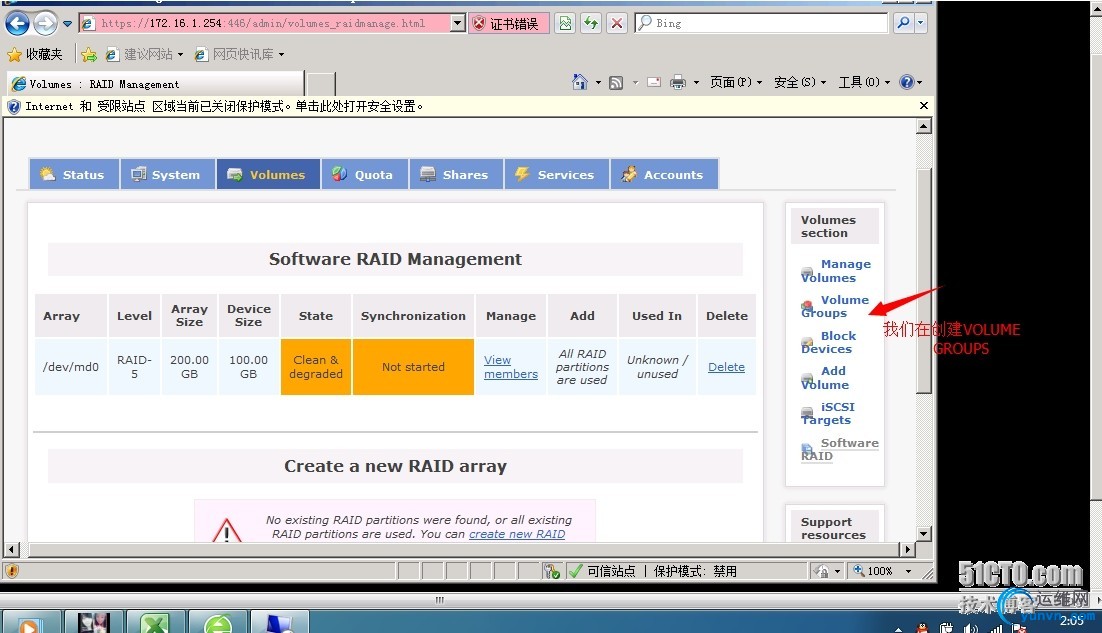Open Block Devices in the sidebar
Screen dimensions: 1102x633
point(829,342)
